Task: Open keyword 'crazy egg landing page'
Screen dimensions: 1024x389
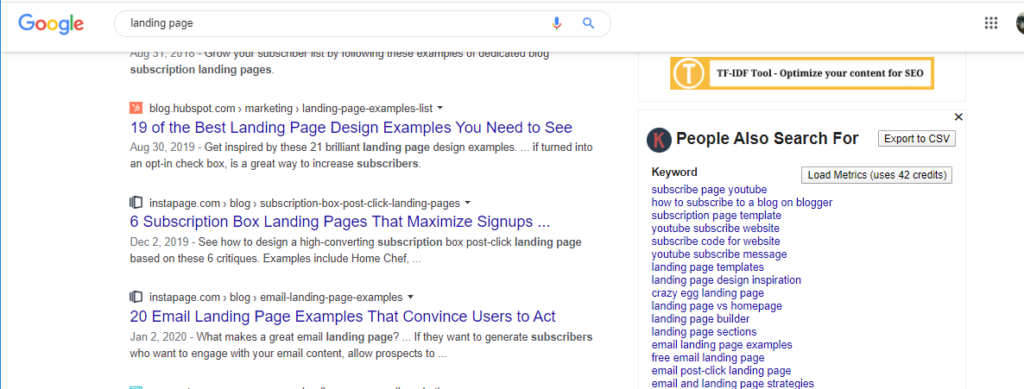Action: pos(707,293)
